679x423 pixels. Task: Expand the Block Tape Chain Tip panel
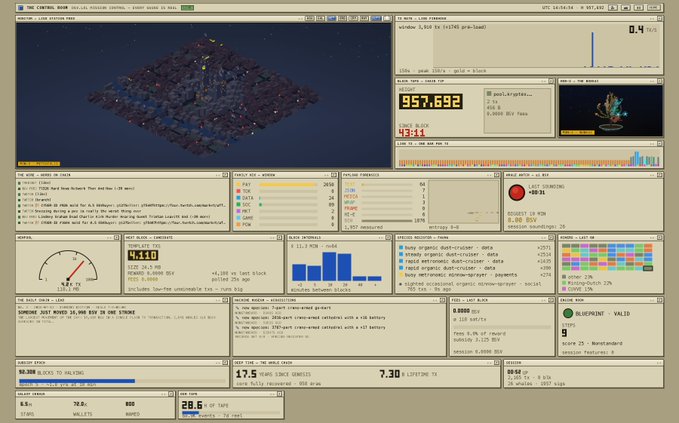(x=551, y=81)
